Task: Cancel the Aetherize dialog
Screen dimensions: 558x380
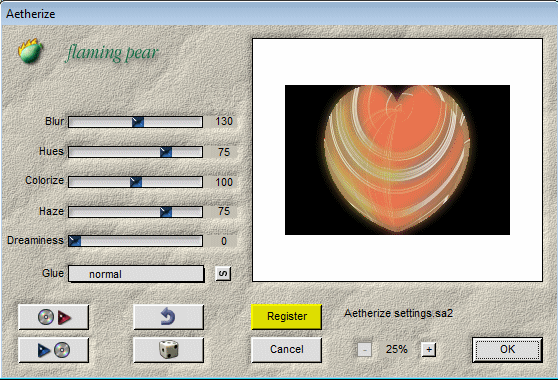Action: coord(286,350)
